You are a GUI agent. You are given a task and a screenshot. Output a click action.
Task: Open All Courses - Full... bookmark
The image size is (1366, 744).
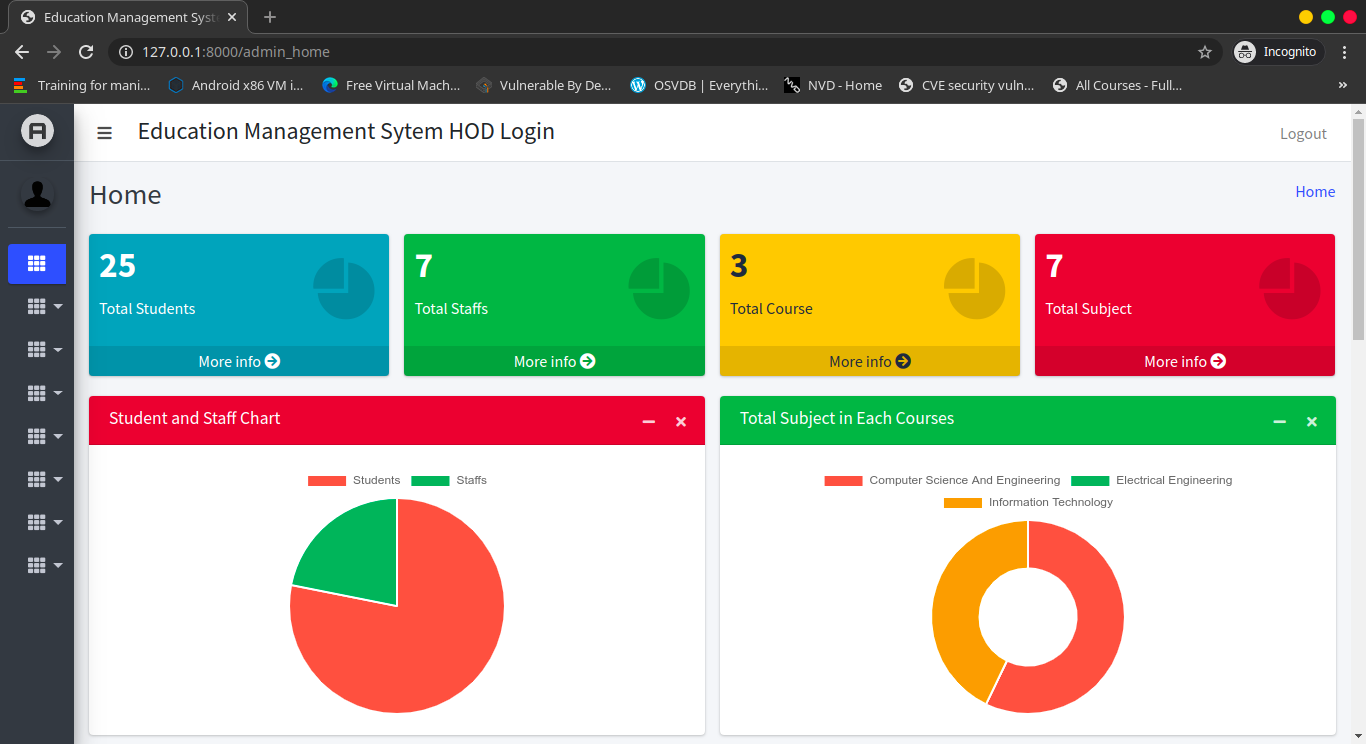[x=1117, y=85]
